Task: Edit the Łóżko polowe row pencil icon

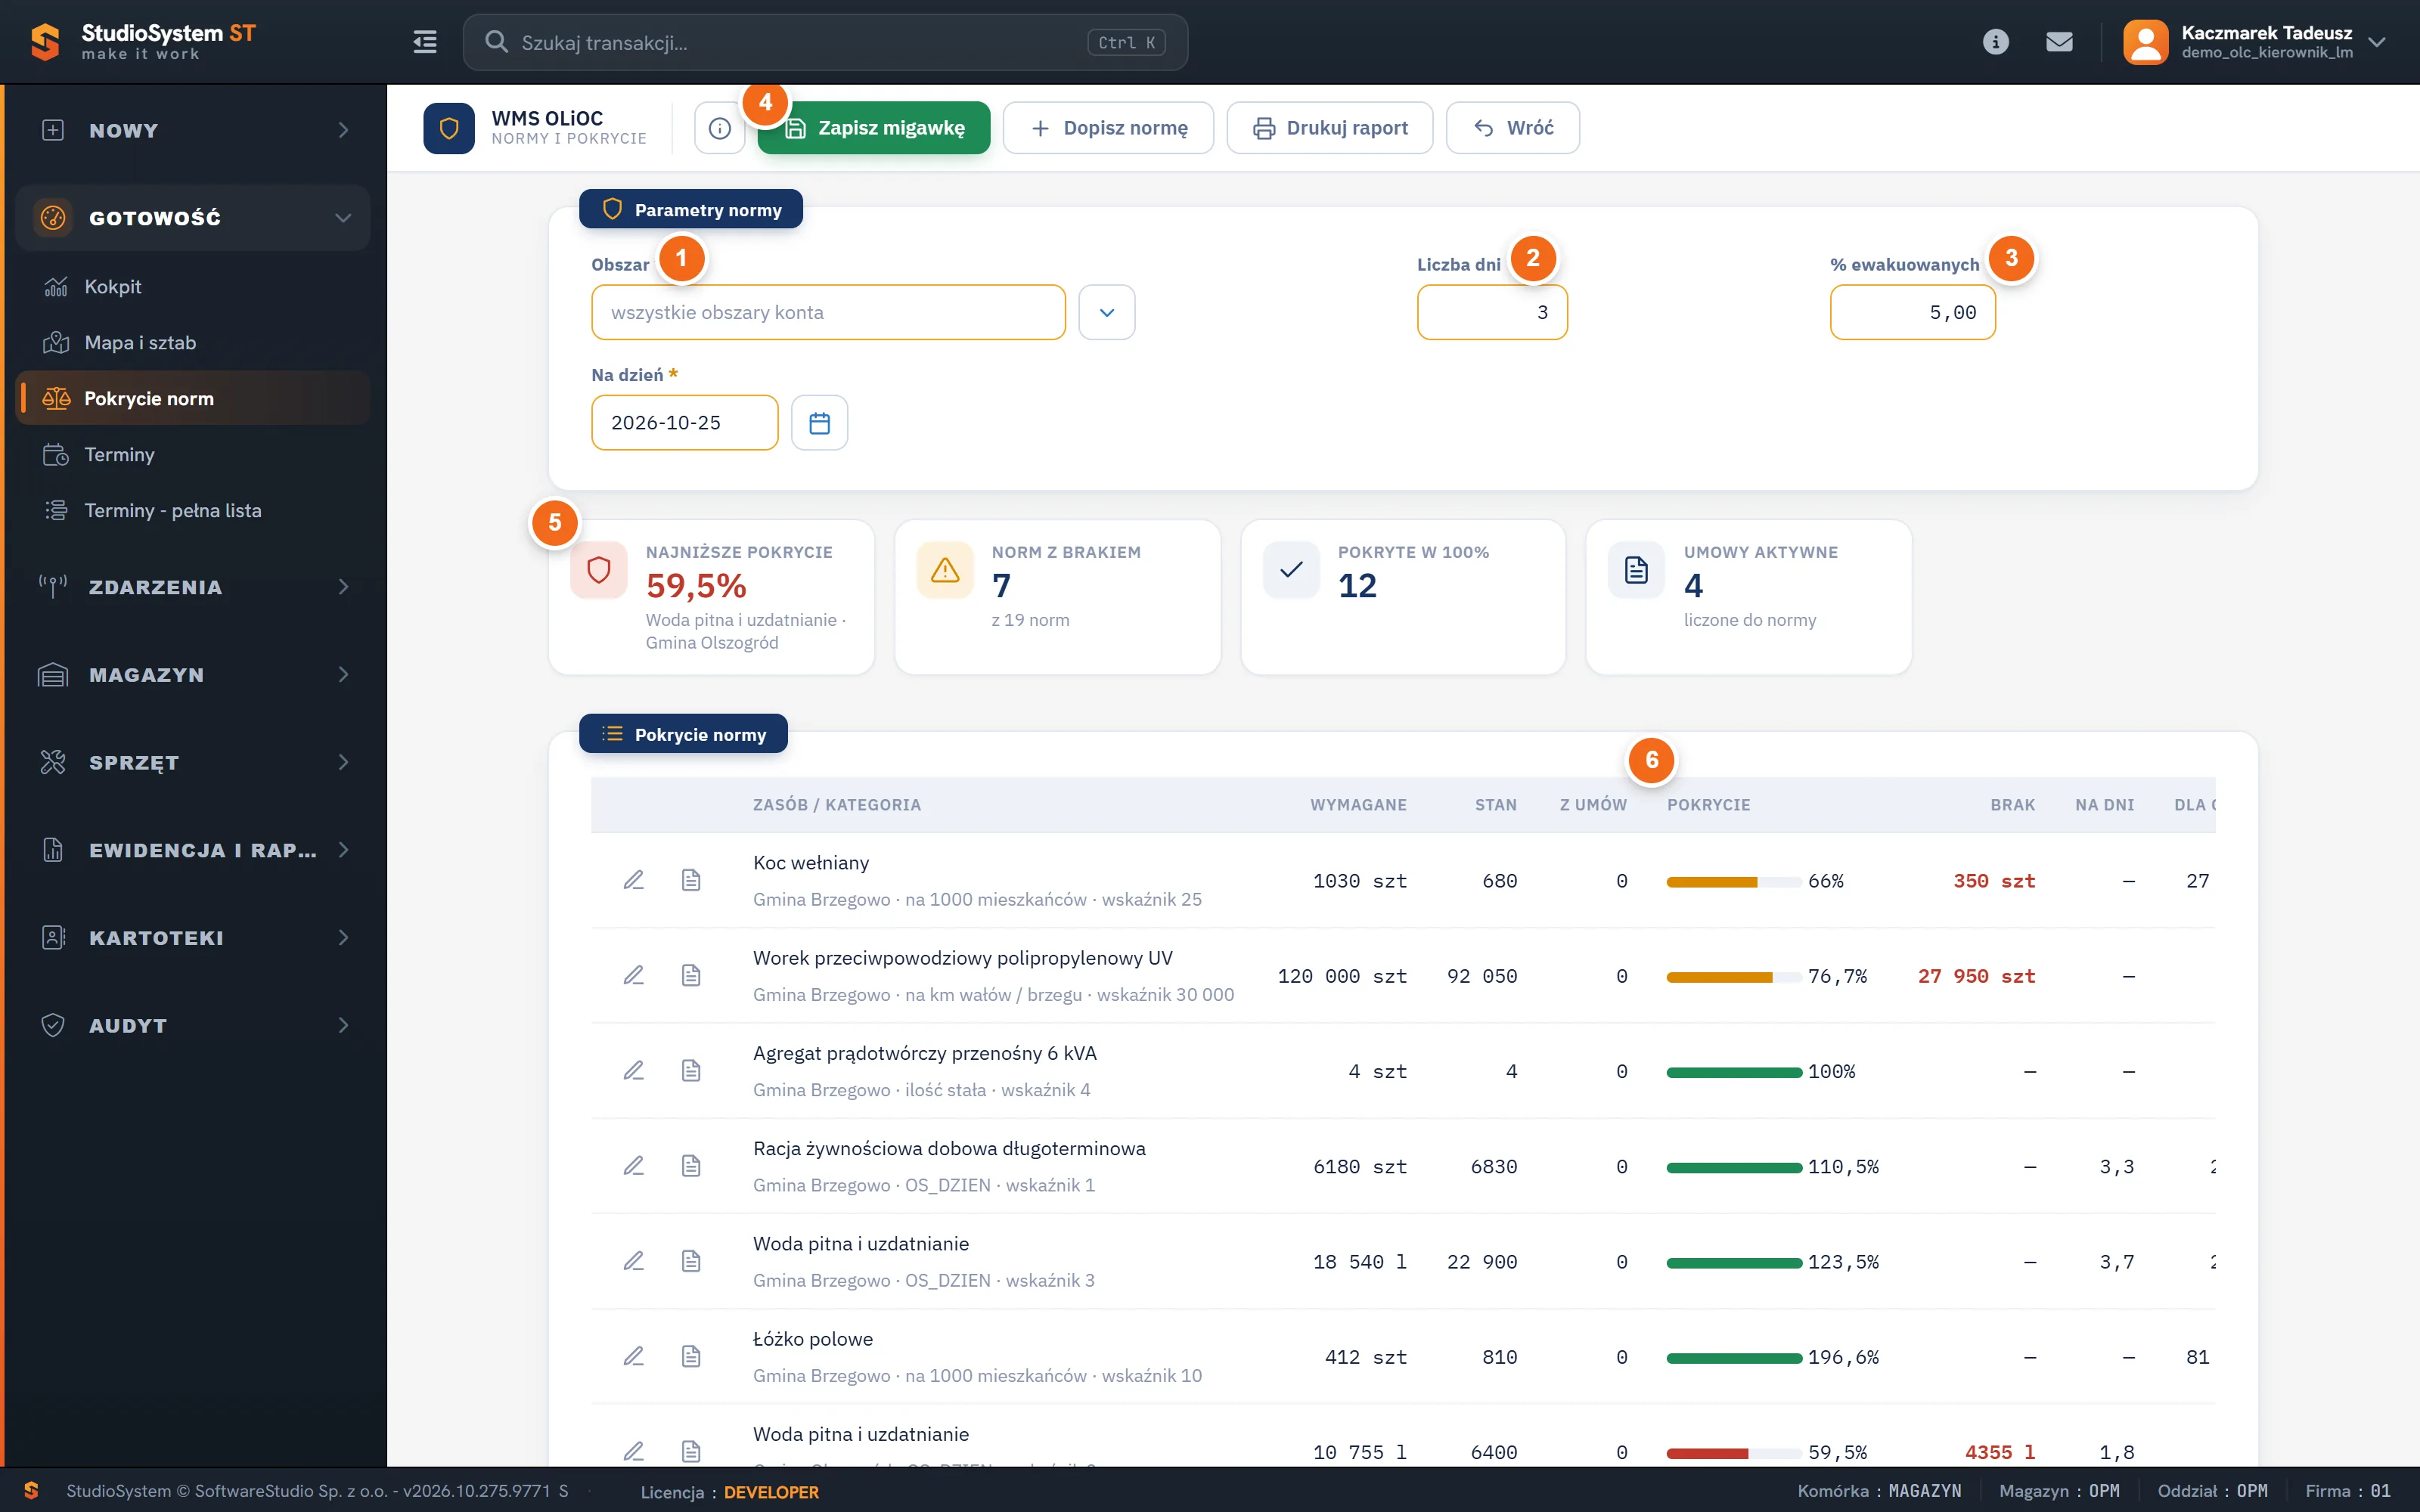Action: tap(634, 1356)
